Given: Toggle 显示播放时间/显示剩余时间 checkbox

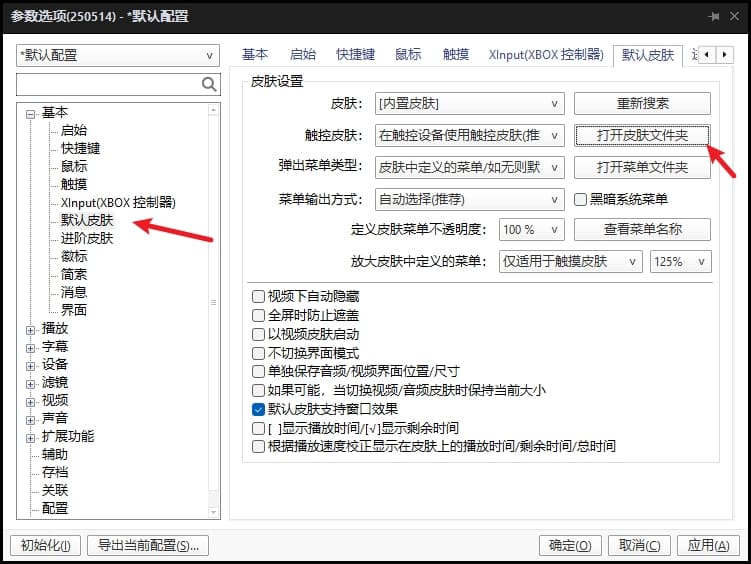Looking at the screenshot, I should coord(258,428).
